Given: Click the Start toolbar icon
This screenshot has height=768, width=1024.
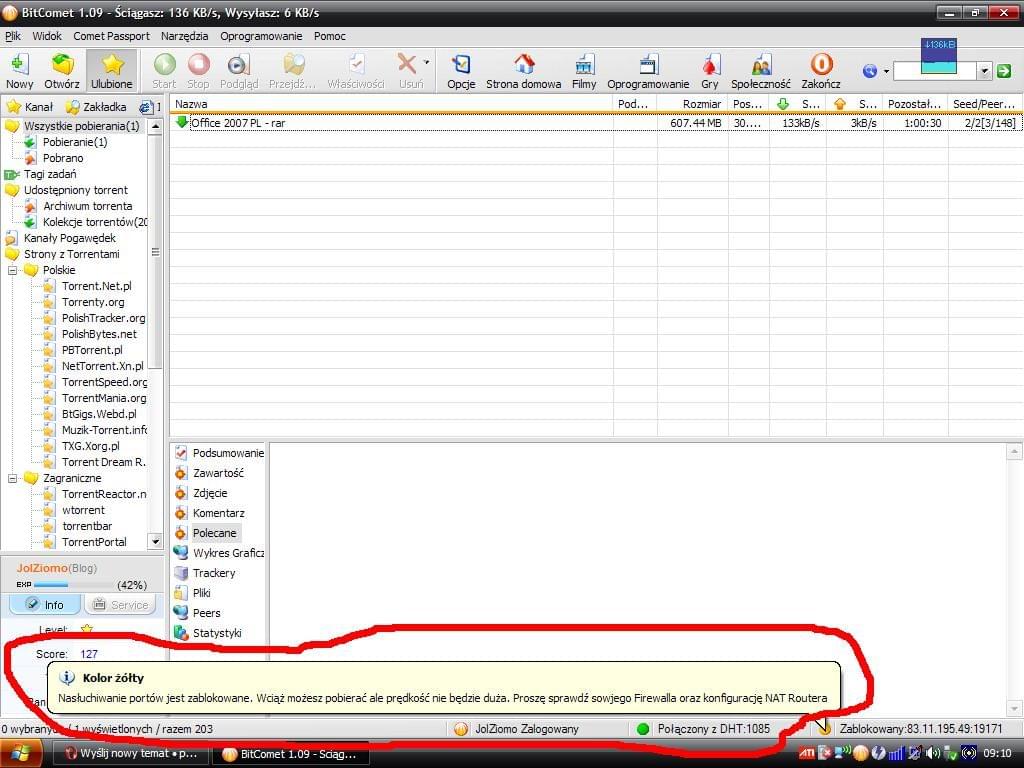Looking at the screenshot, I should click(x=164, y=71).
